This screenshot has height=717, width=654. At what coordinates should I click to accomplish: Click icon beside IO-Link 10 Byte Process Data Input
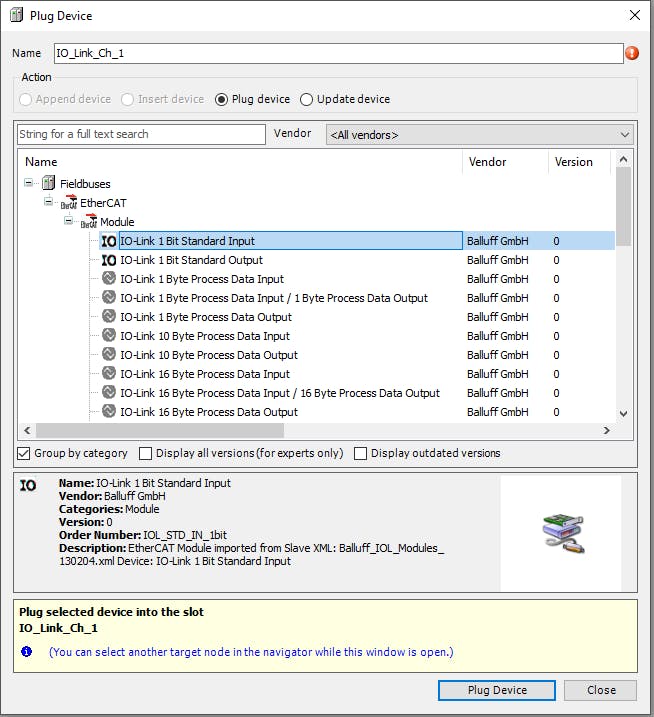pyautogui.click(x=109, y=335)
